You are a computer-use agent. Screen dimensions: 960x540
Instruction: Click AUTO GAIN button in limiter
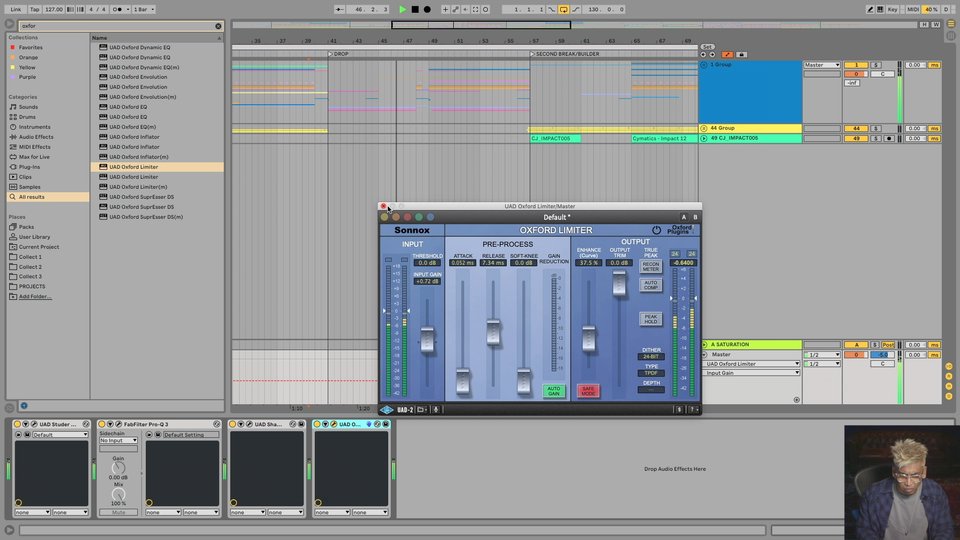[553, 391]
